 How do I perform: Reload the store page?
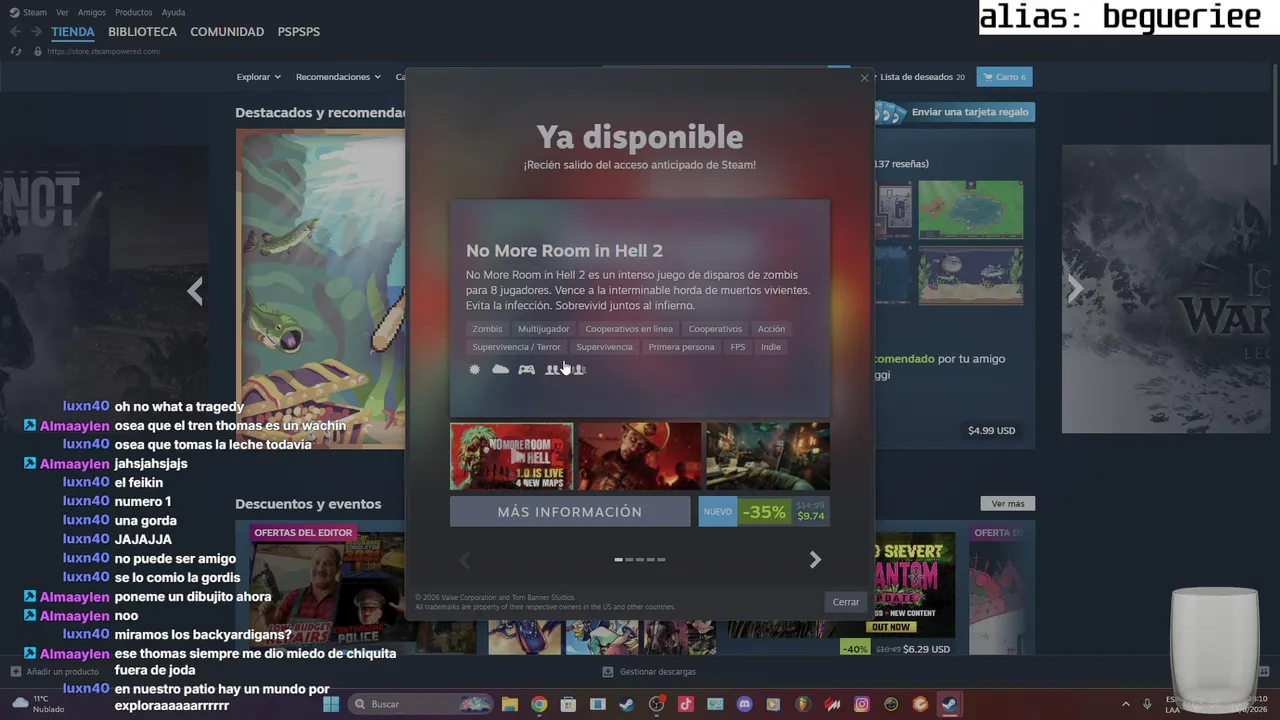[15, 51]
